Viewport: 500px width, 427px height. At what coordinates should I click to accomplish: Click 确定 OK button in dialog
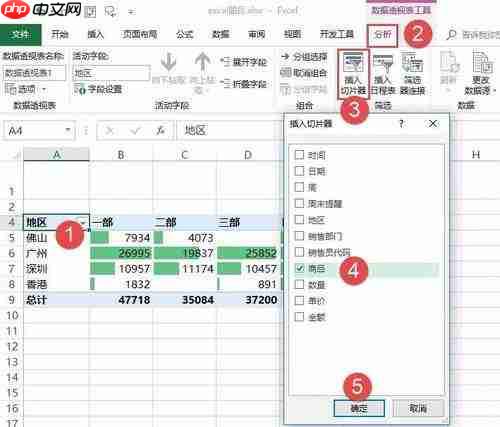359,408
